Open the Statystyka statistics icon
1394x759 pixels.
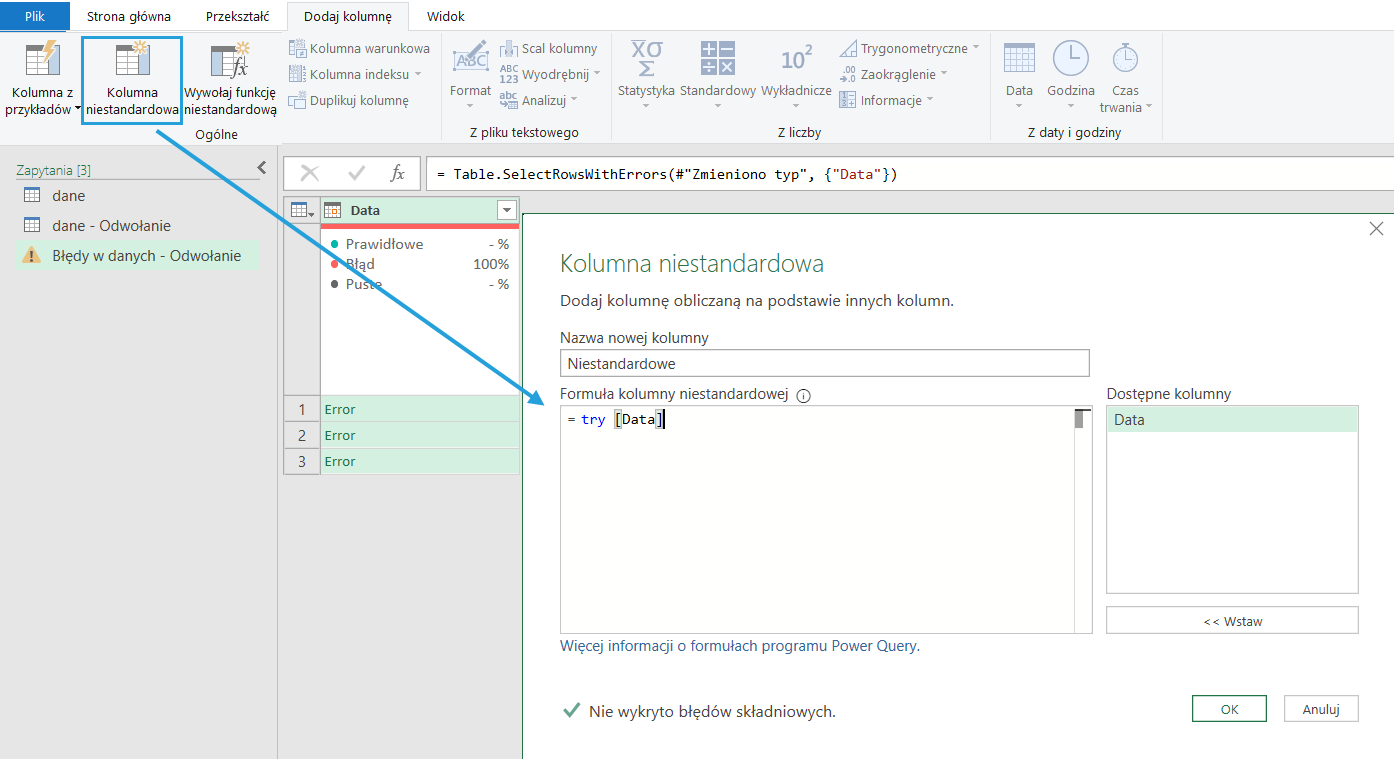point(646,58)
